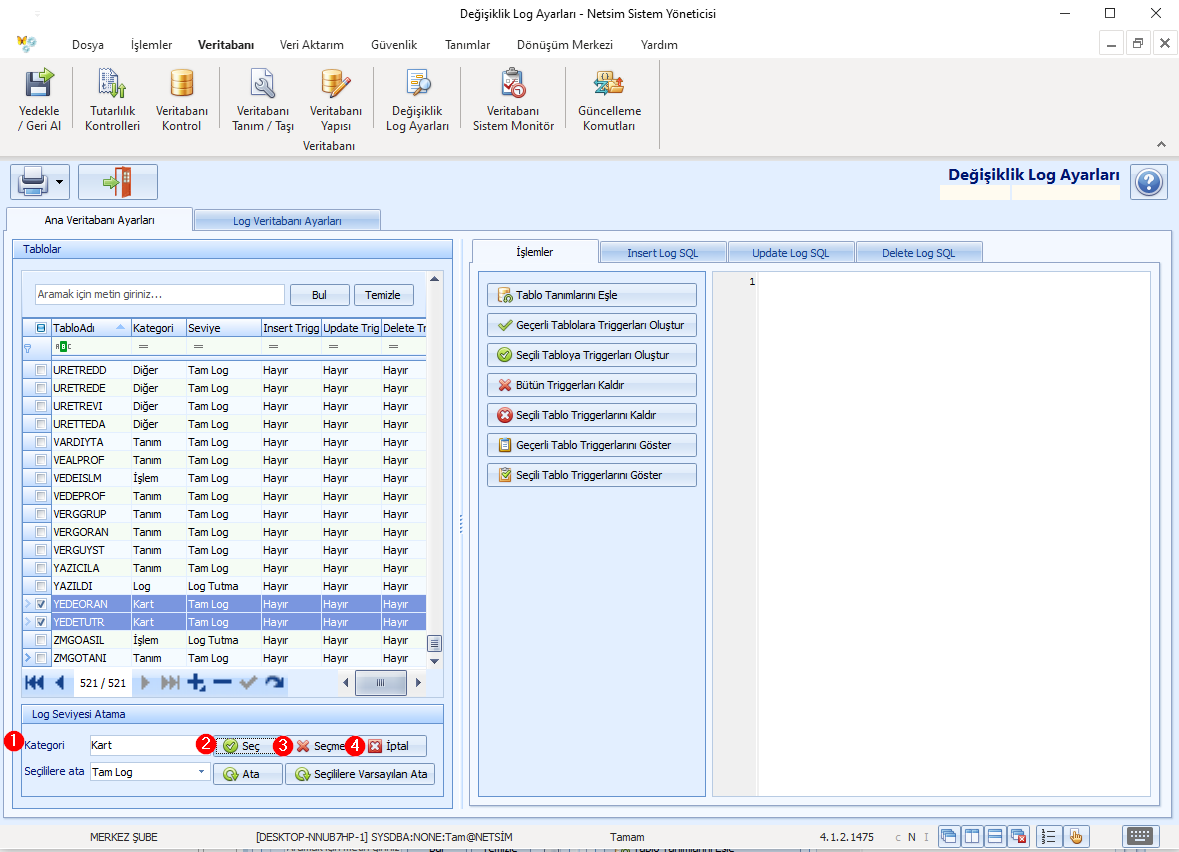Uncheck the YEDEORAN row checkbox
This screenshot has height=852, width=1179.
point(41,604)
